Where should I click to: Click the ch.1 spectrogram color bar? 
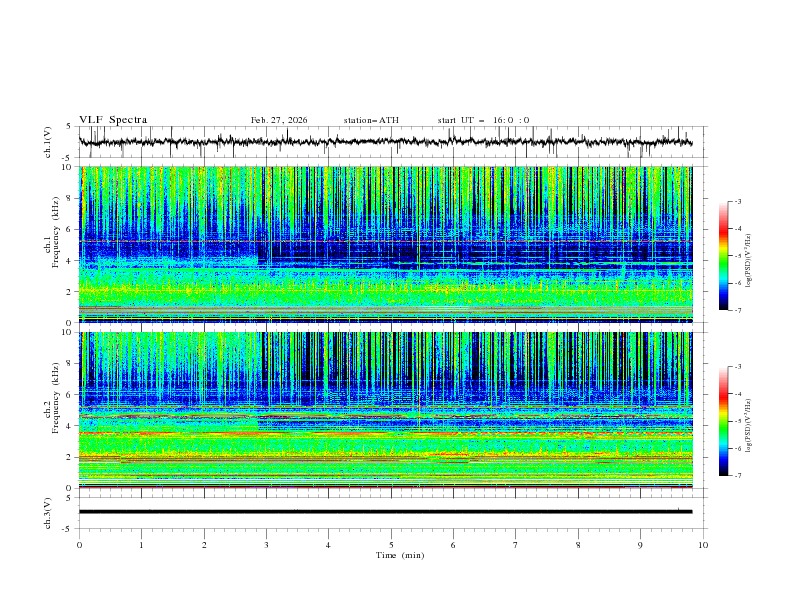[723, 256]
